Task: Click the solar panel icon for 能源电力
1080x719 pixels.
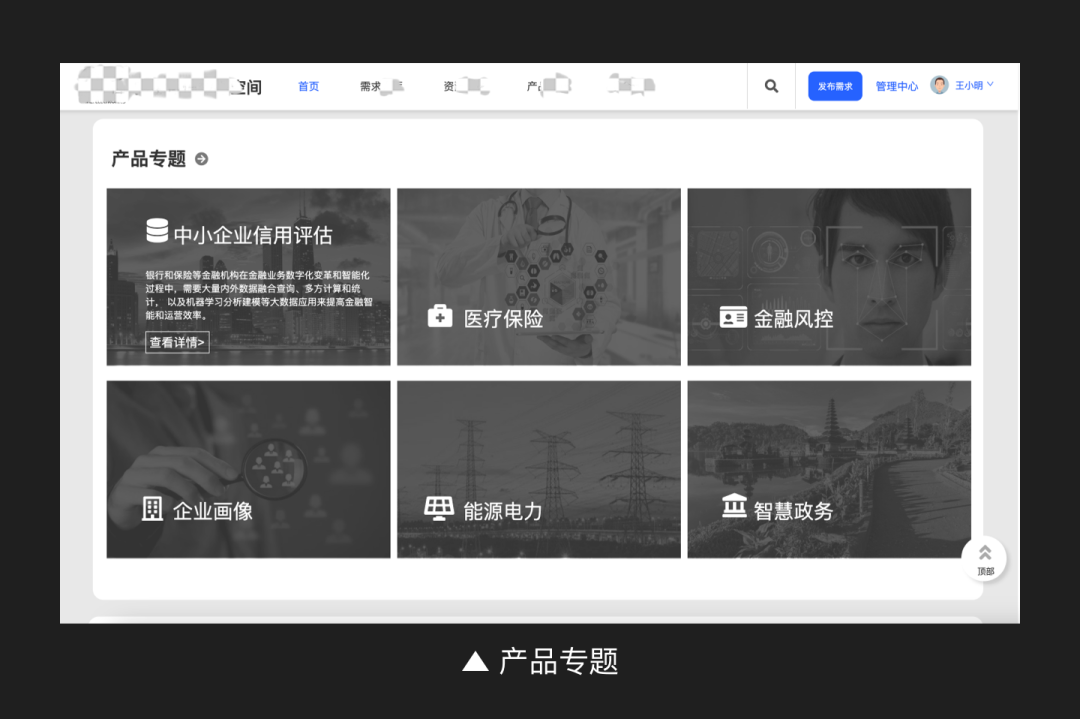Action: click(438, 508)
